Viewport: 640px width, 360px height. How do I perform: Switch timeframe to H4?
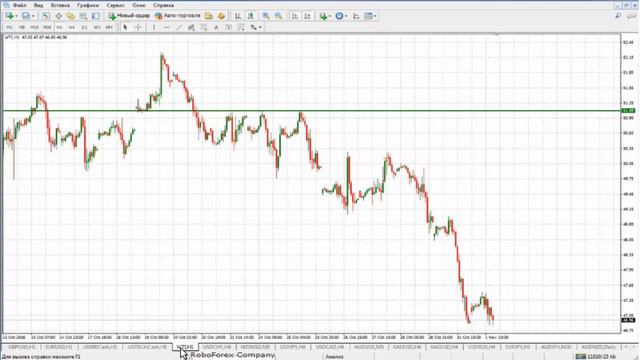[x=72, y=27]
